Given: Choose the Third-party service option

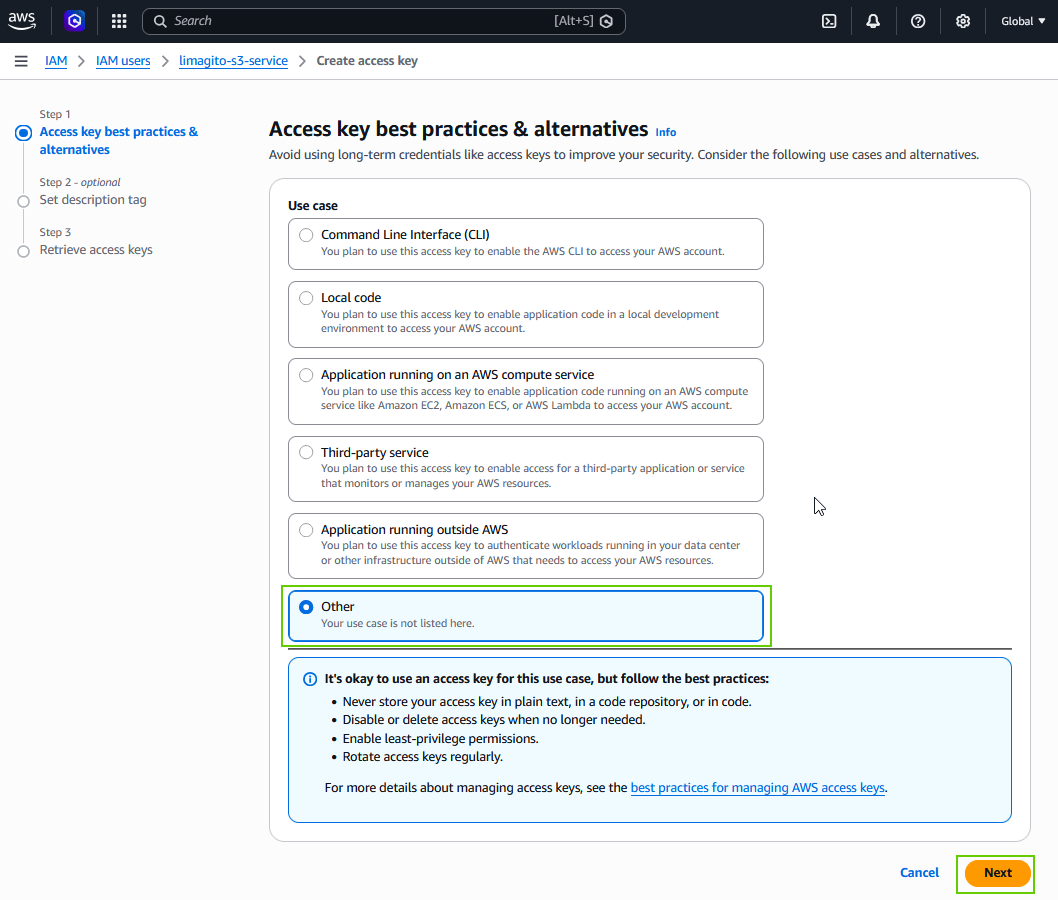Looking at the screenshot, I should click(x=526, y=469).
